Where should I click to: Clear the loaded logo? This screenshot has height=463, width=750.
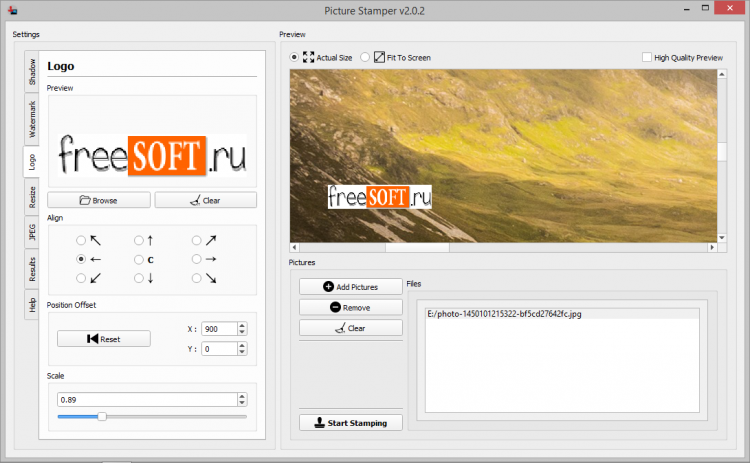click(206, 200)
